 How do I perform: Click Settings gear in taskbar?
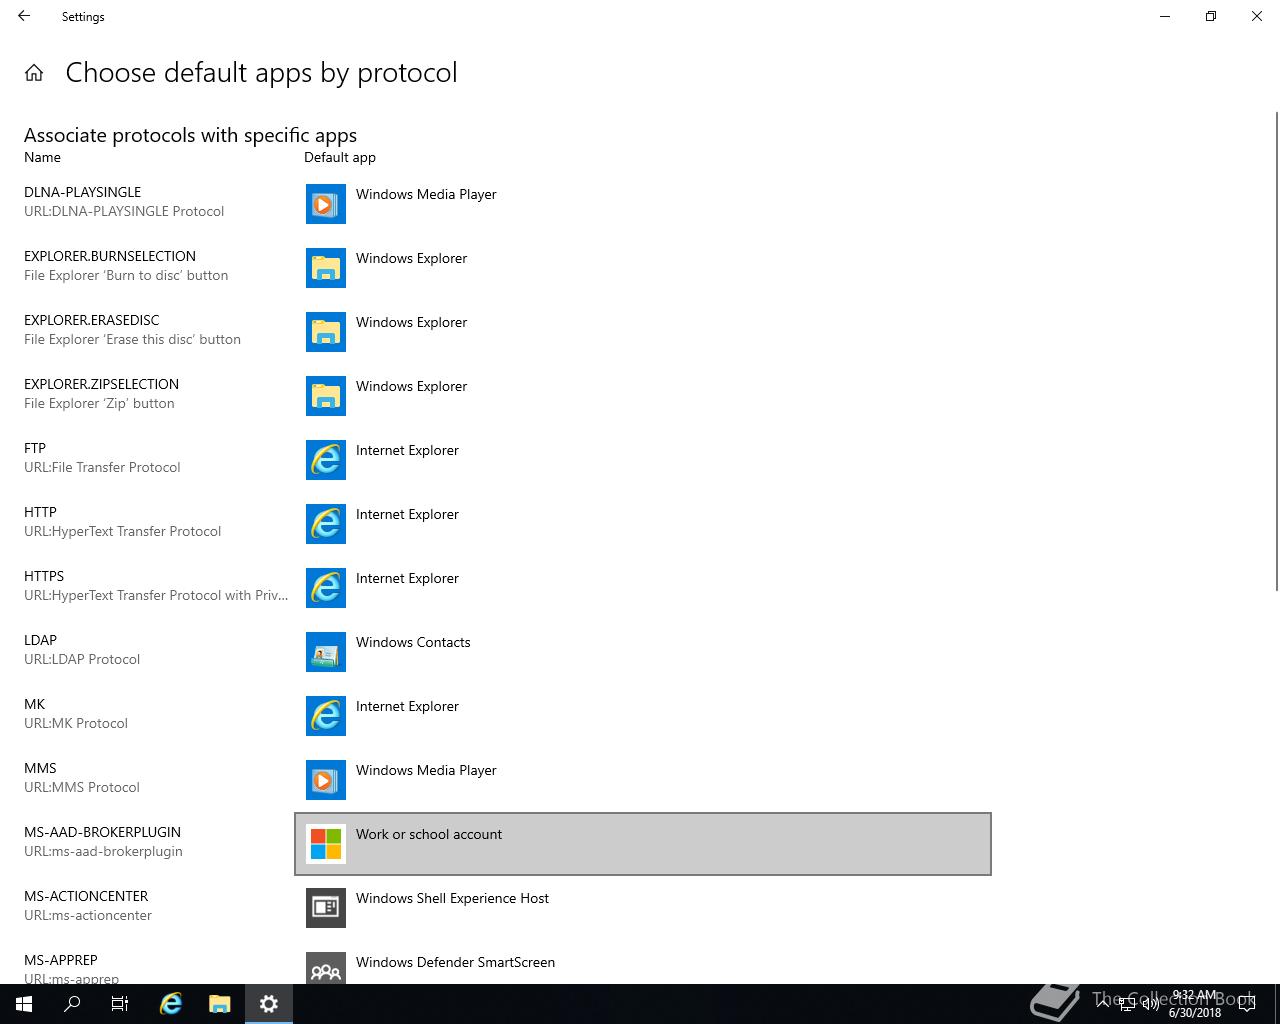pos(269,1004)
